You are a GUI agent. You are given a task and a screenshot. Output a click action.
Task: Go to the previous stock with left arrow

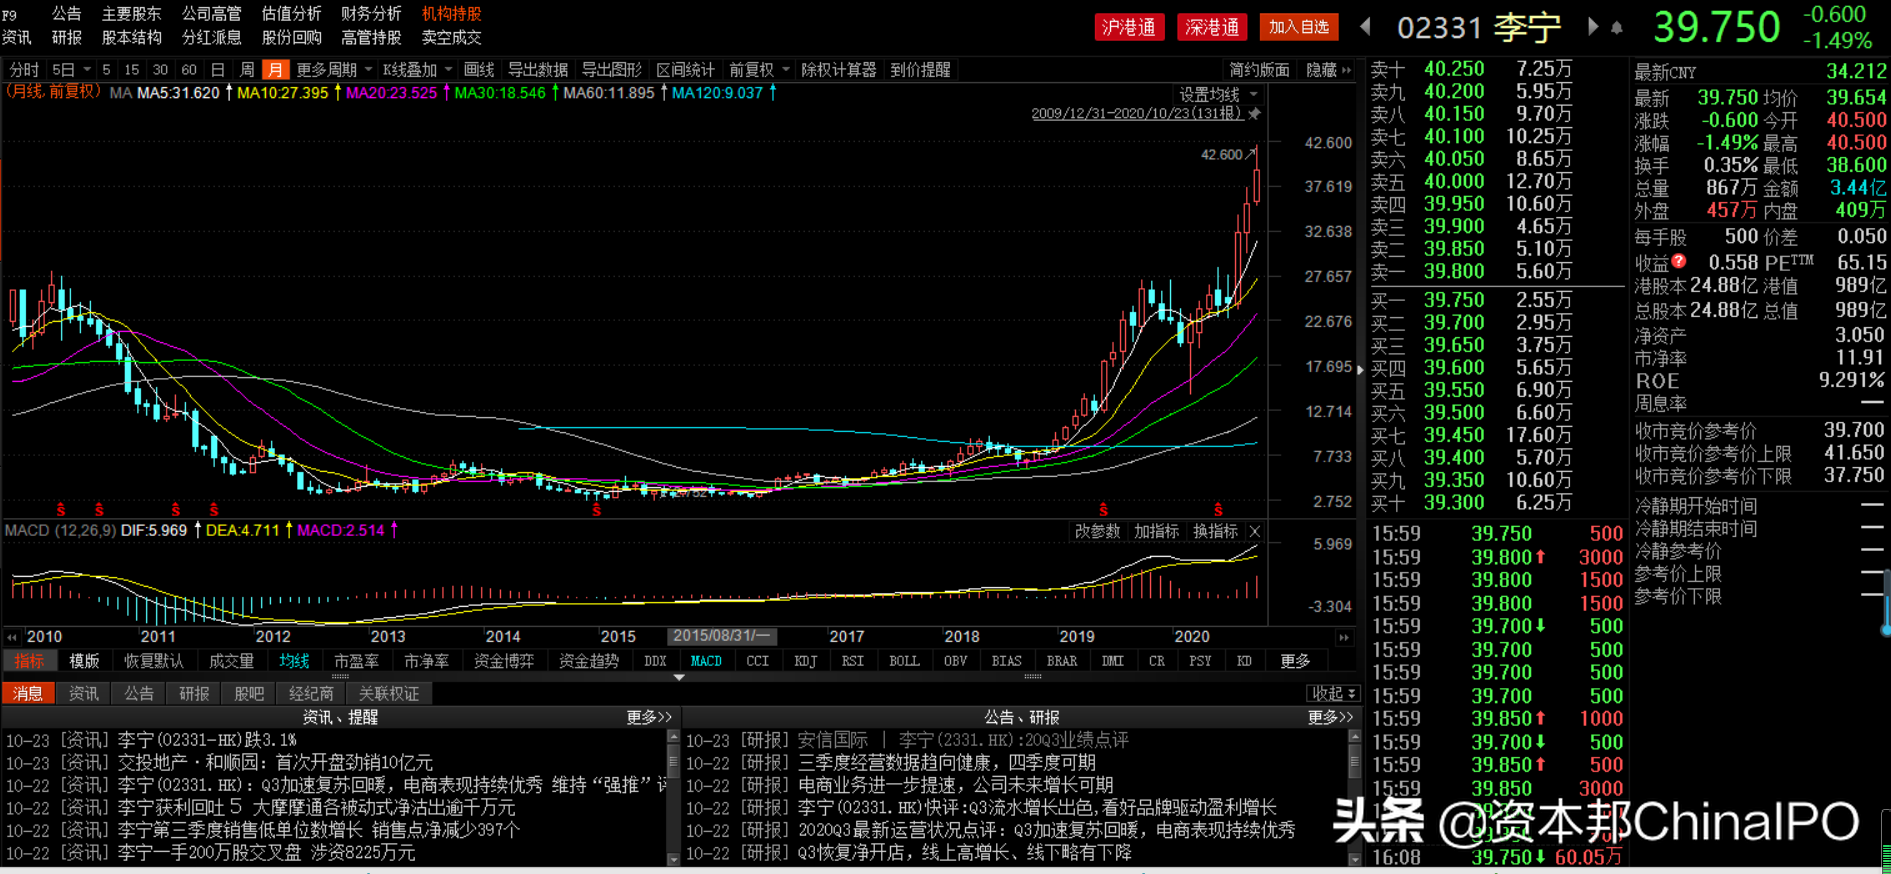click(1365, 27)
